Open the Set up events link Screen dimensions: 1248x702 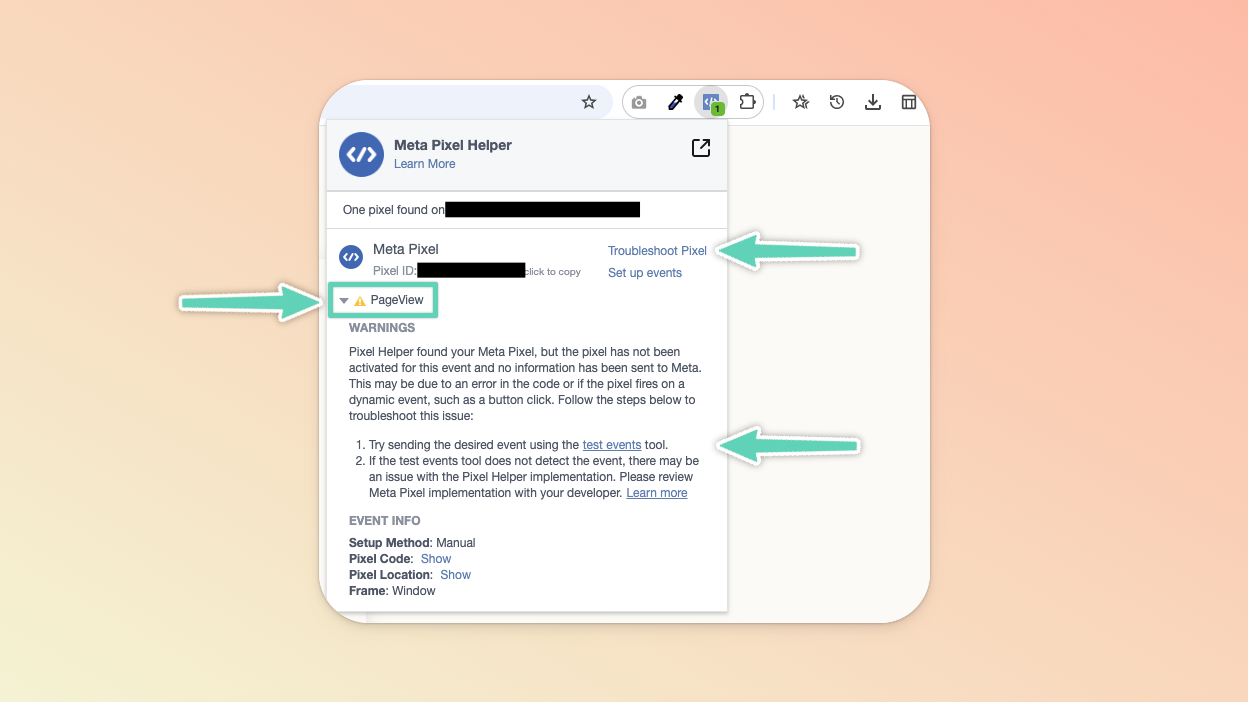(x=645, y=273)
